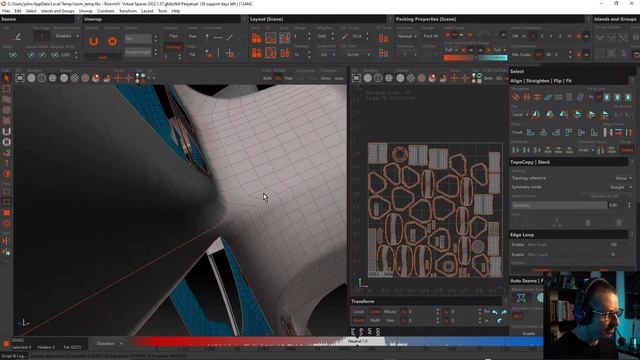Viewport: 640px width, 360px height.
Task: Click the Unwrap U-shaped icon
Action: 94,41
